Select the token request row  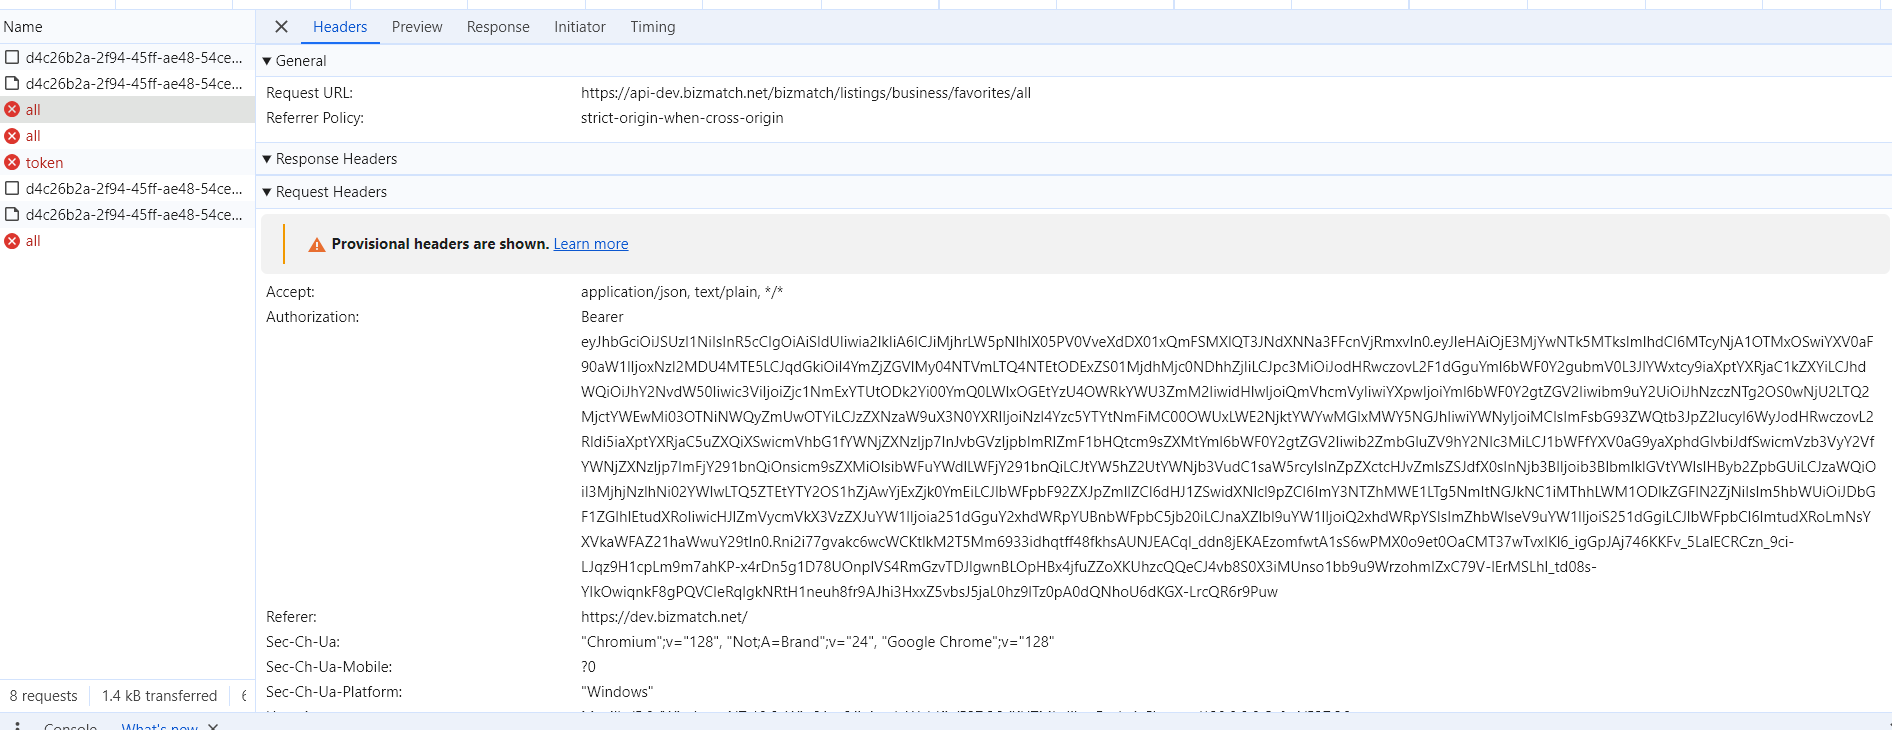pyautogui.click(x=44, y=162)
